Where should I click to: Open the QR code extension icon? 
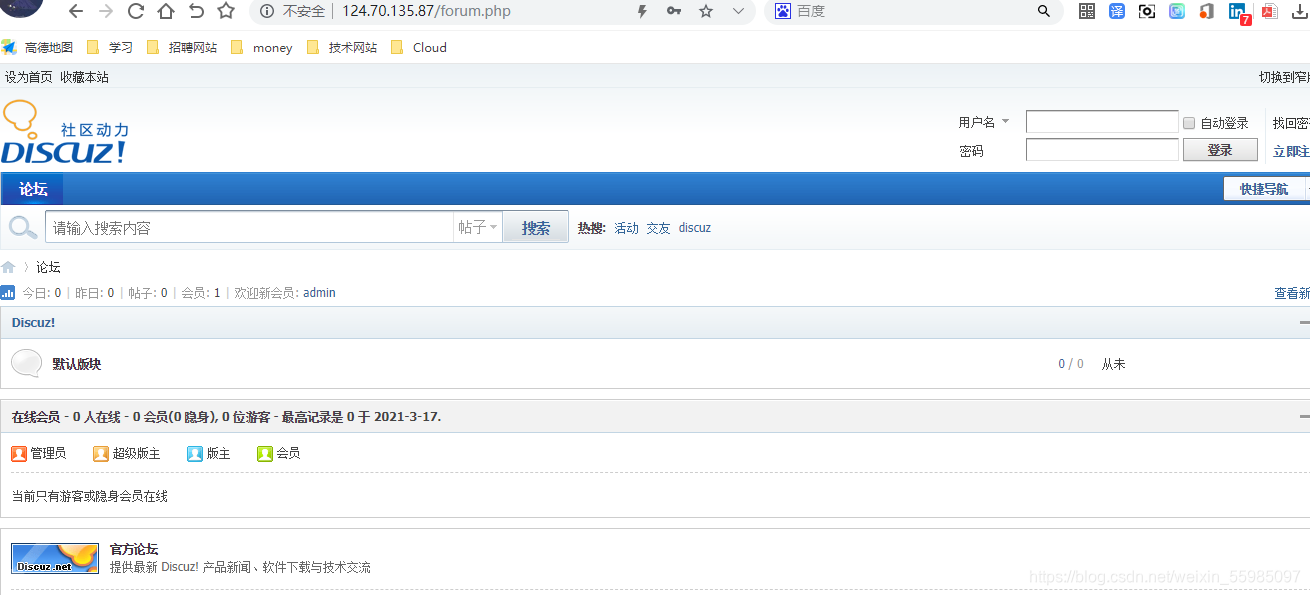click(x=1087, y=11)
